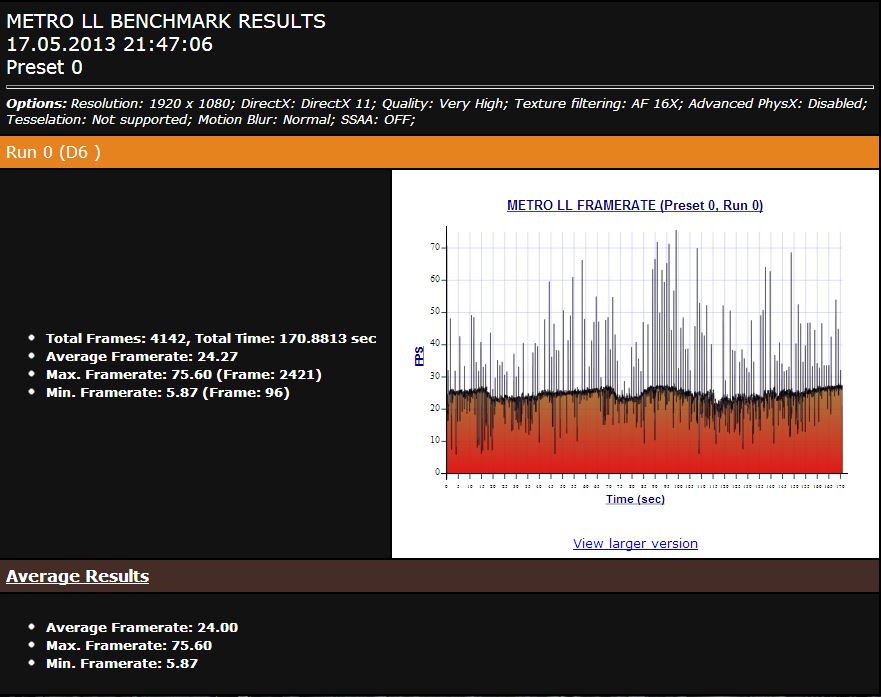The height and width of the screenshot is (697, 881).
Task: Click the Preset 0 heading
Action: click(44, 67)
